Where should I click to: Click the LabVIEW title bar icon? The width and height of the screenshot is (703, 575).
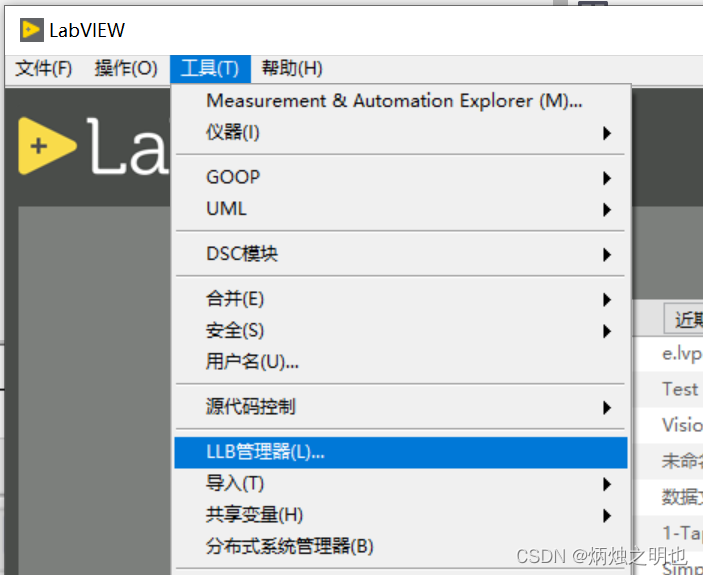click(32, 30)
